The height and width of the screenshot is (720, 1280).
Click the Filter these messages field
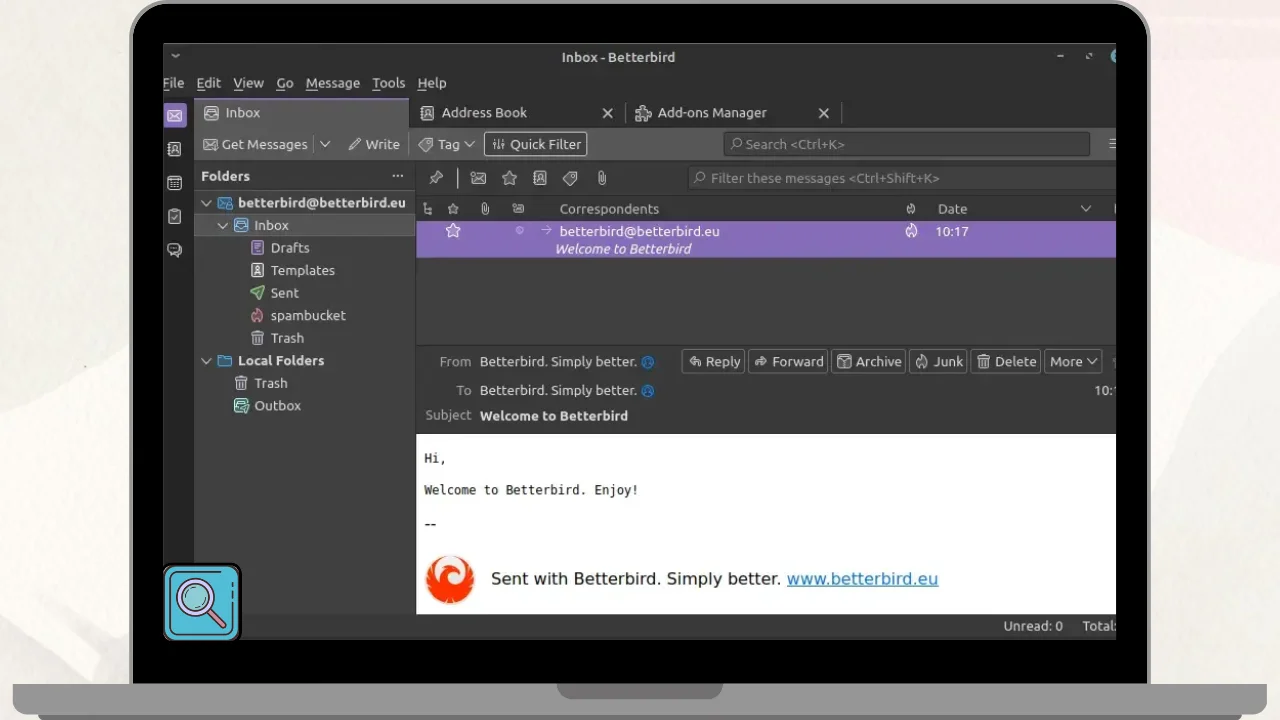coord(900,178)
